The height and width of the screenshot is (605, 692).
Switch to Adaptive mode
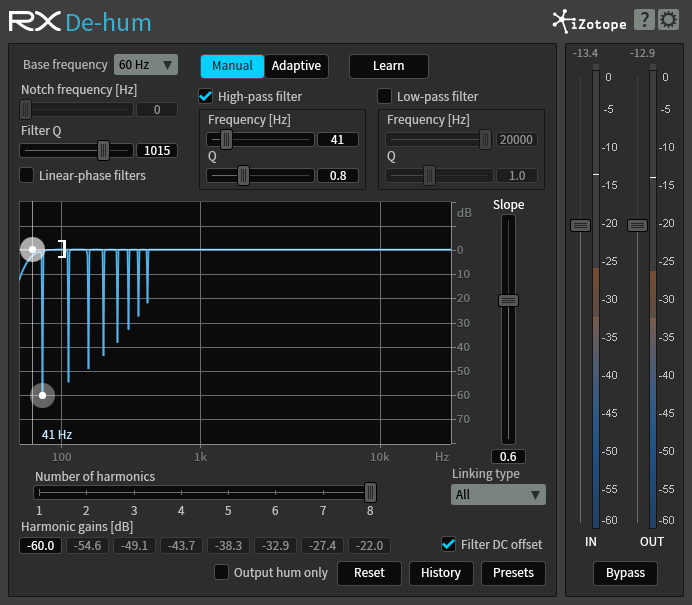pyautogui.click(x=297, y=66)
